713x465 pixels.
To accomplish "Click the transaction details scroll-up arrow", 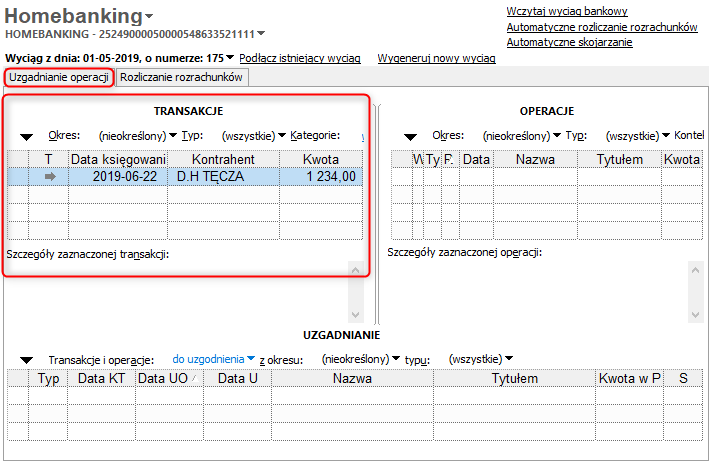I will [356, 270].
